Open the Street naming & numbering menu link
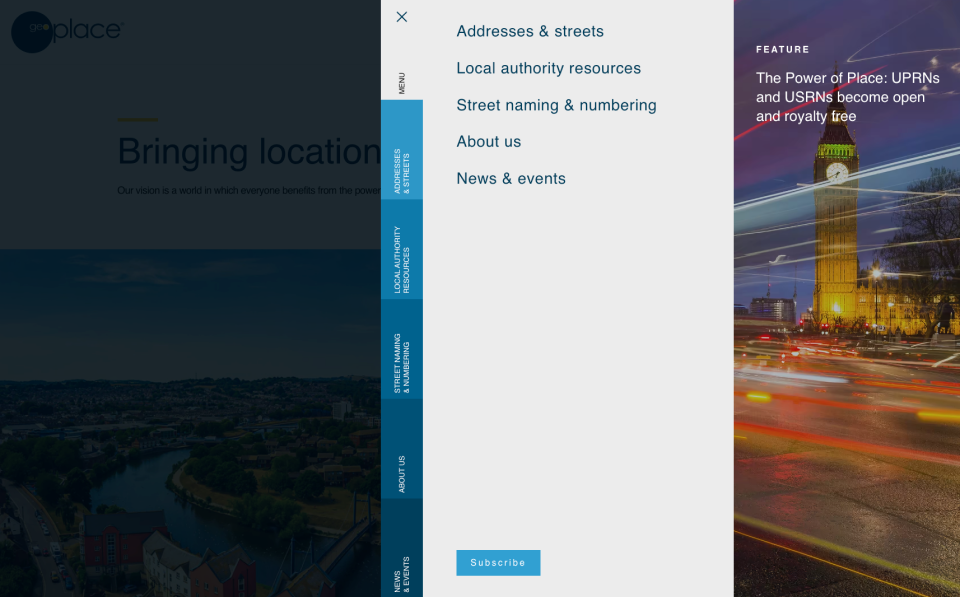The height and width of the screenshot is (597, 960). coord(556,105)
